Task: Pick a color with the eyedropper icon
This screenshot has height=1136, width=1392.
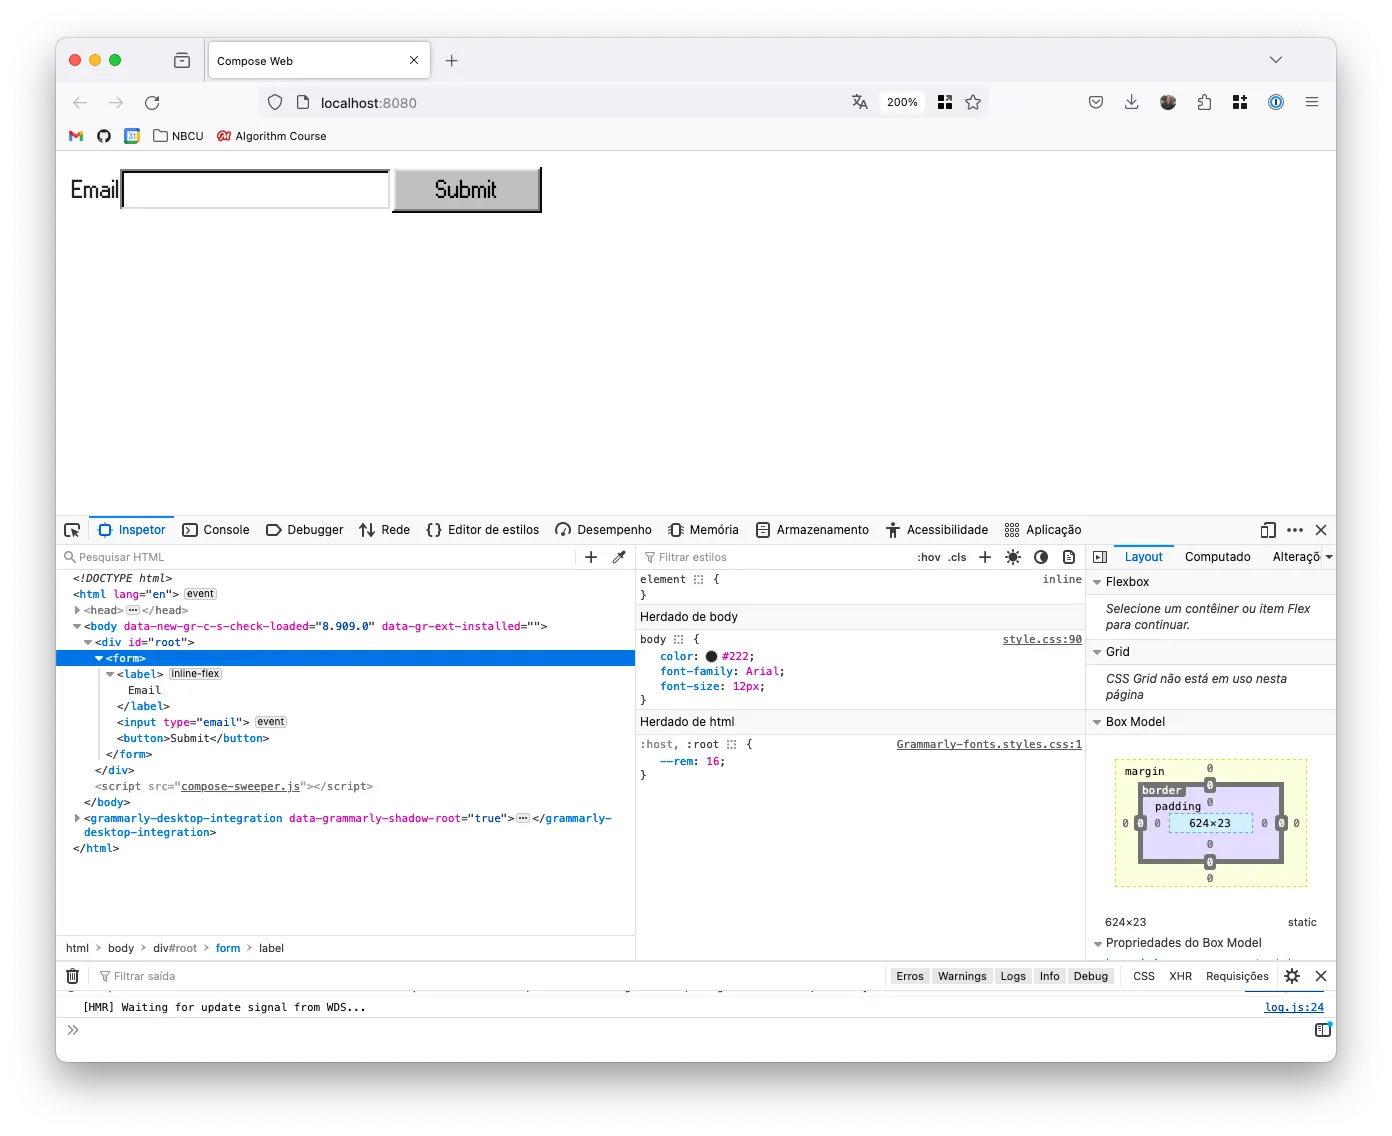Action: pos(619,557)
